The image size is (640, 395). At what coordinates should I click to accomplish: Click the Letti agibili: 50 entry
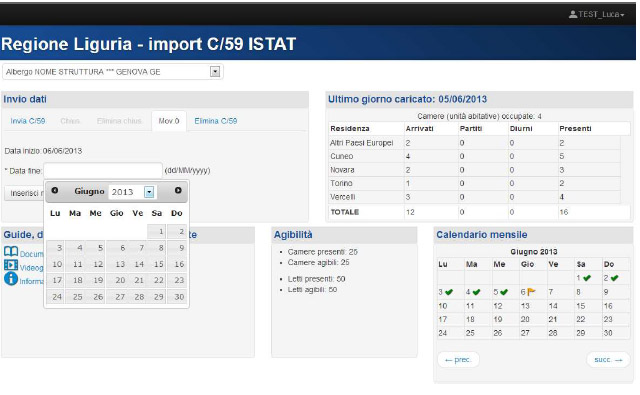(312, 290)
